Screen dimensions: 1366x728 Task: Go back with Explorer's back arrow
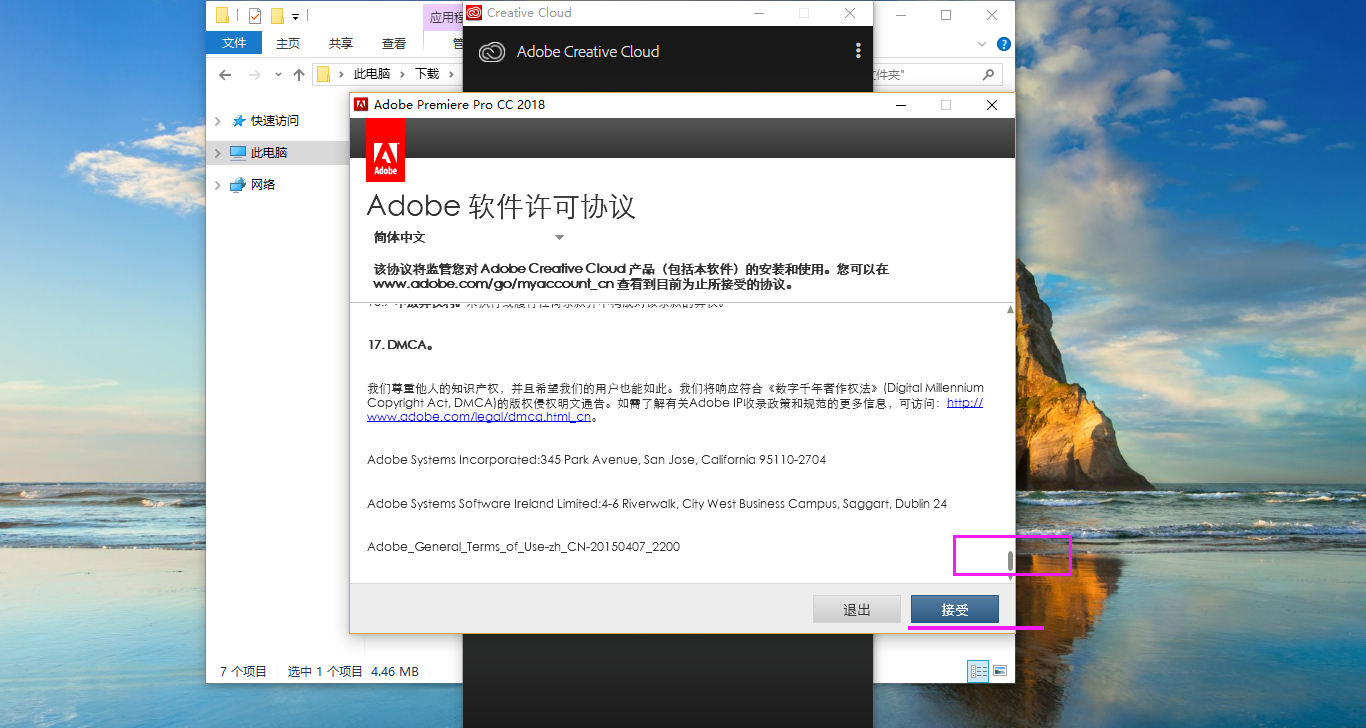click(225, 75)
